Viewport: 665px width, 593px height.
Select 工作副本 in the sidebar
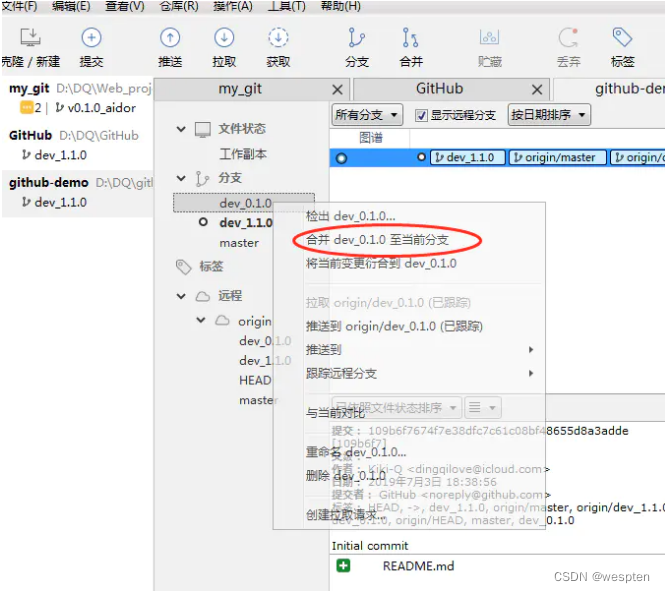coord(243,154)
